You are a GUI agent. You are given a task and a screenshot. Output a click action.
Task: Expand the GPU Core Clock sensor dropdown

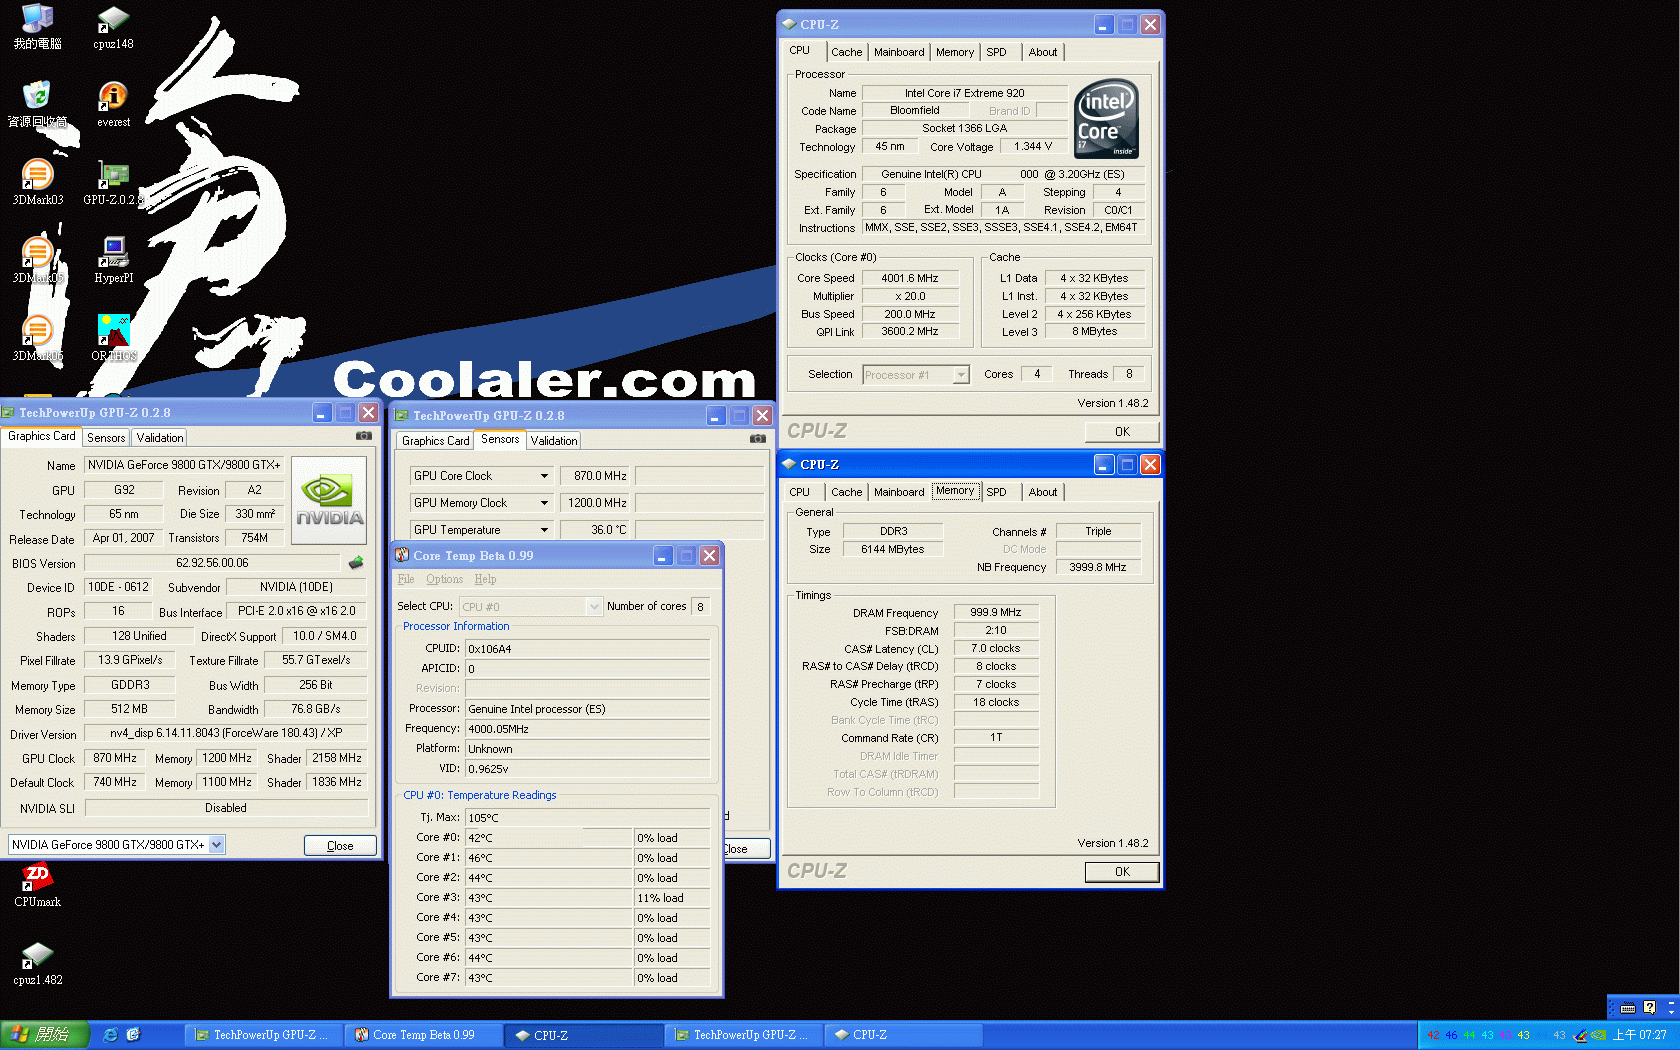tap(544, 476)
